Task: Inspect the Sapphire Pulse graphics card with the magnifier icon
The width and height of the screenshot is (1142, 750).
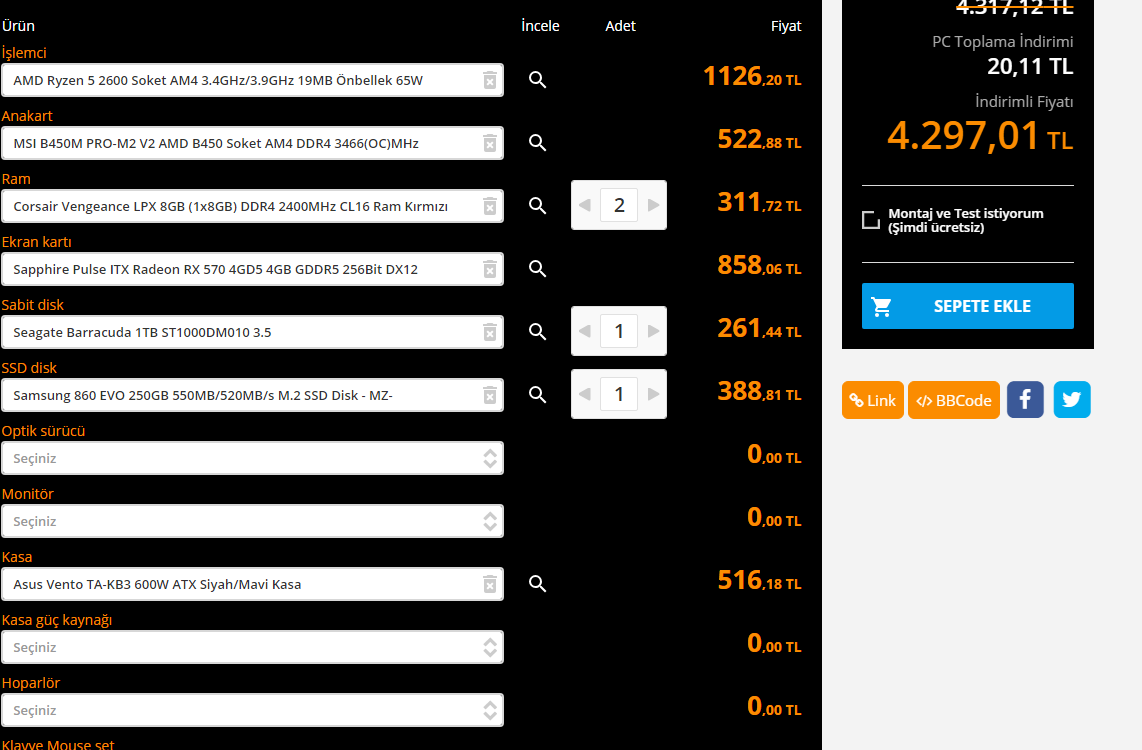Action: click(537, 269)
